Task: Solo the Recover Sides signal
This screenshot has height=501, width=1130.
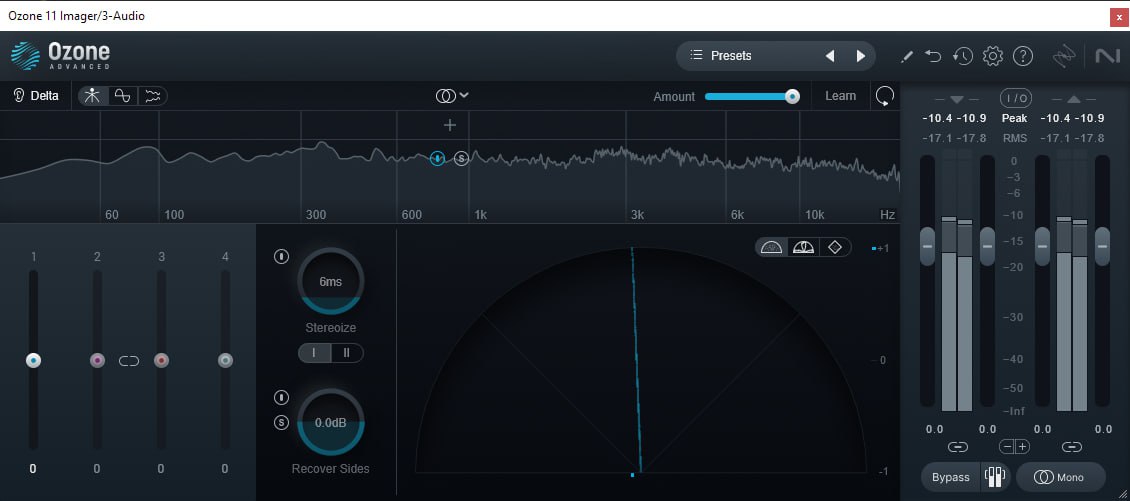Action: [281, 422]
